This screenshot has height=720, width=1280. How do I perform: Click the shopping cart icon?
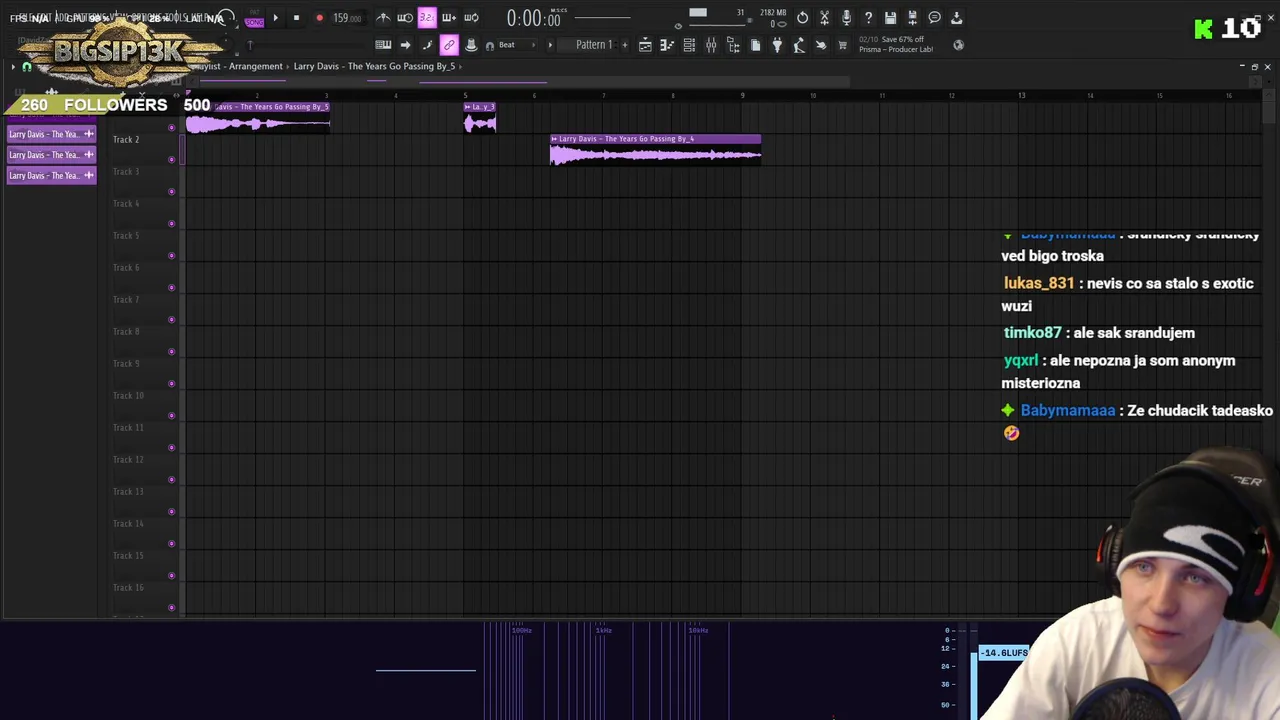coord(843,45)
